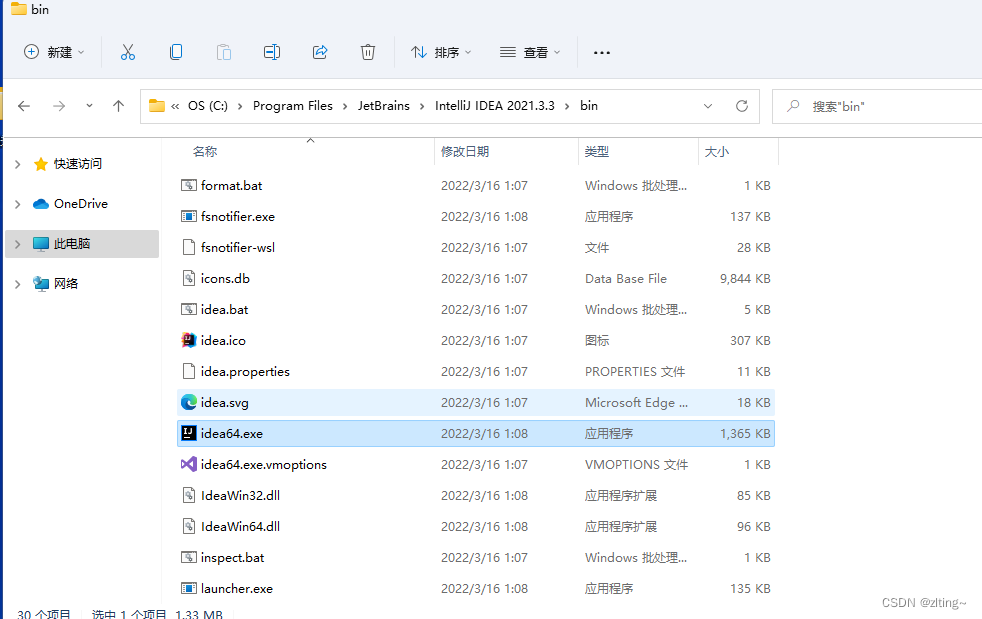Go forward with the right arrow
Viewport: 982px width, 619px height.
click(59, 106)
